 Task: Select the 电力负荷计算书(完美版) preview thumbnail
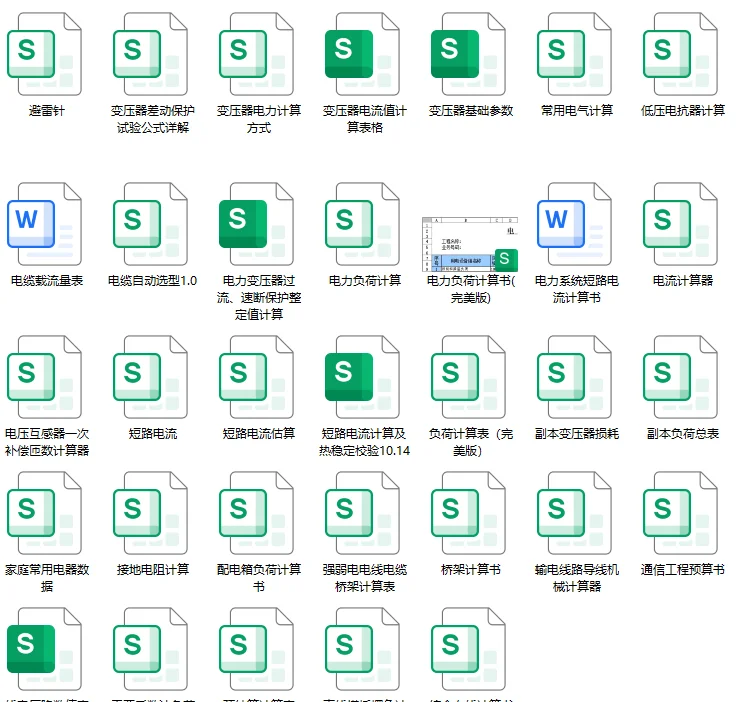[x=470, y=244]
